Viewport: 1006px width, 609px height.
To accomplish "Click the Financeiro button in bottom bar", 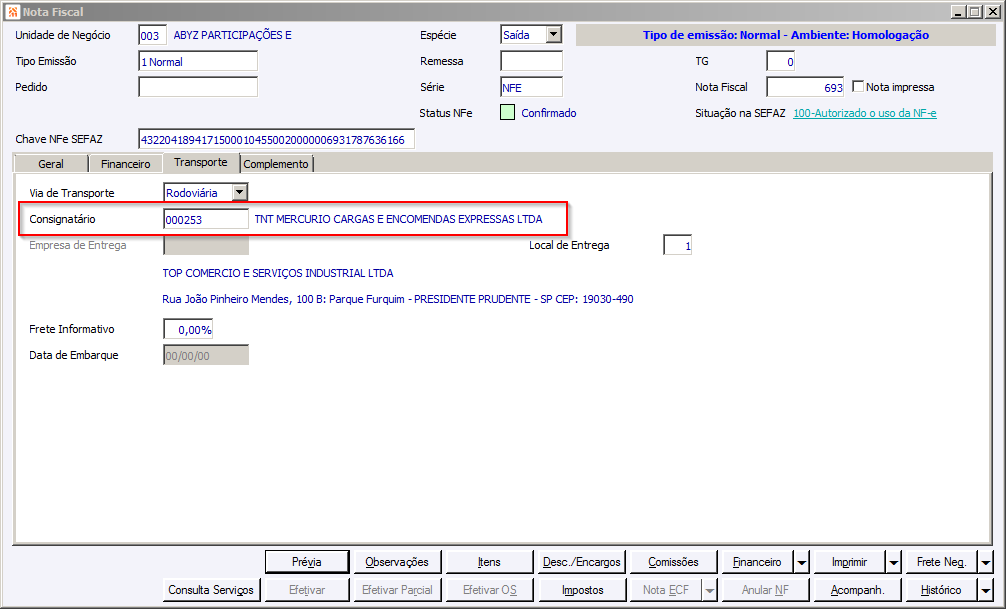I will pyautogui.click(x=757, y=562).
